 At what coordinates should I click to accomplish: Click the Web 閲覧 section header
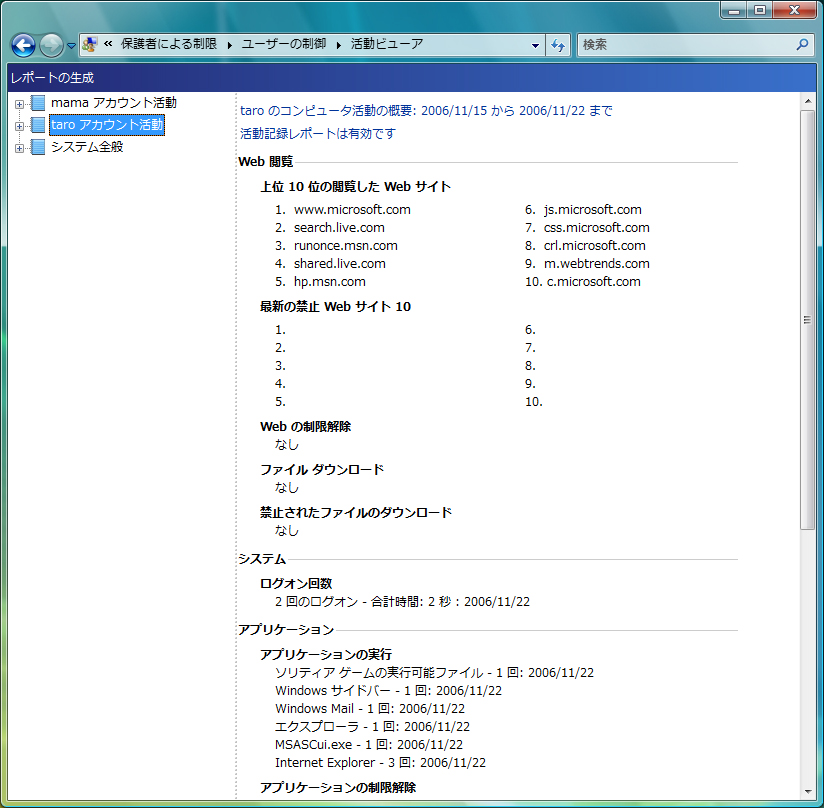click(x=265, y=162)
